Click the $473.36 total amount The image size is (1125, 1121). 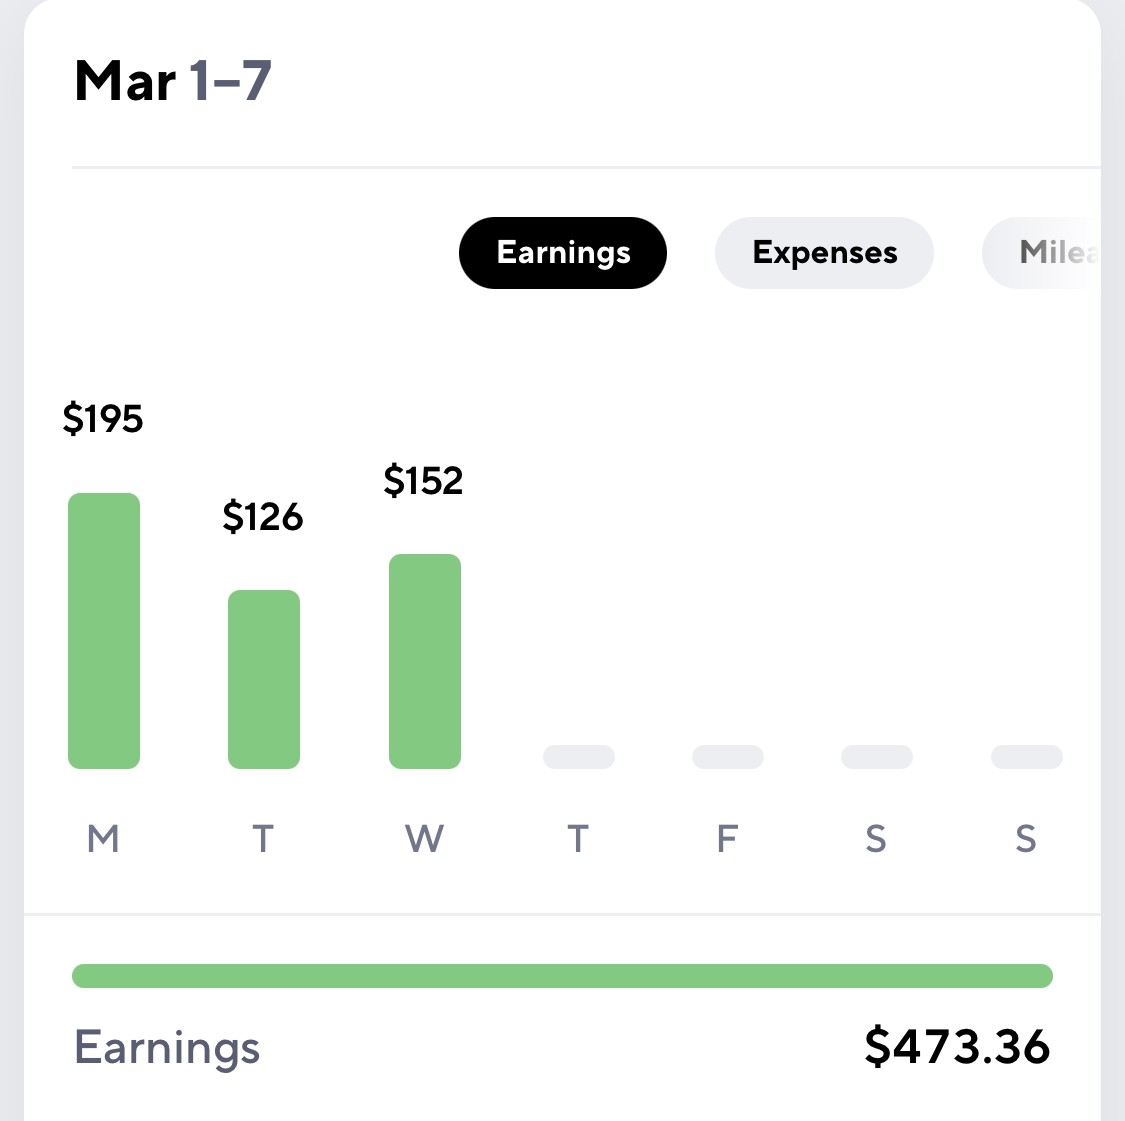(x=958, y=1046)
